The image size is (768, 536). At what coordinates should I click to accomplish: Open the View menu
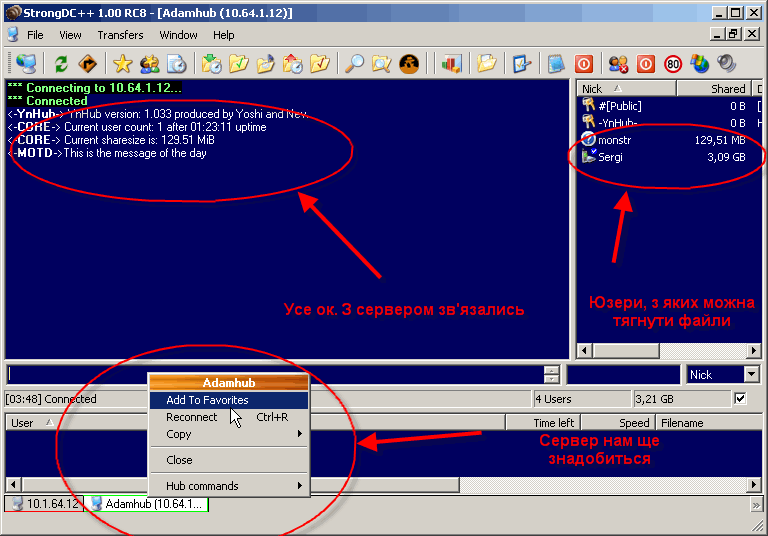tap(70, 35)
